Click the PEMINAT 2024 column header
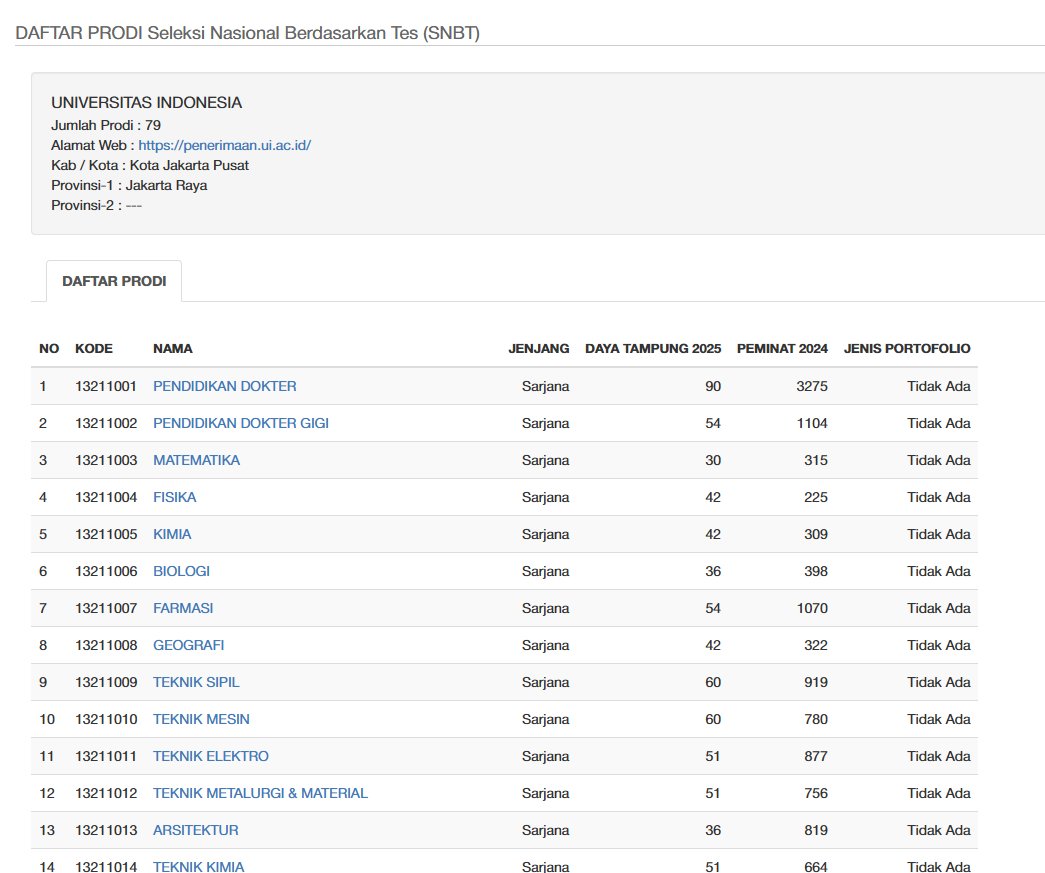 [782, 349]
